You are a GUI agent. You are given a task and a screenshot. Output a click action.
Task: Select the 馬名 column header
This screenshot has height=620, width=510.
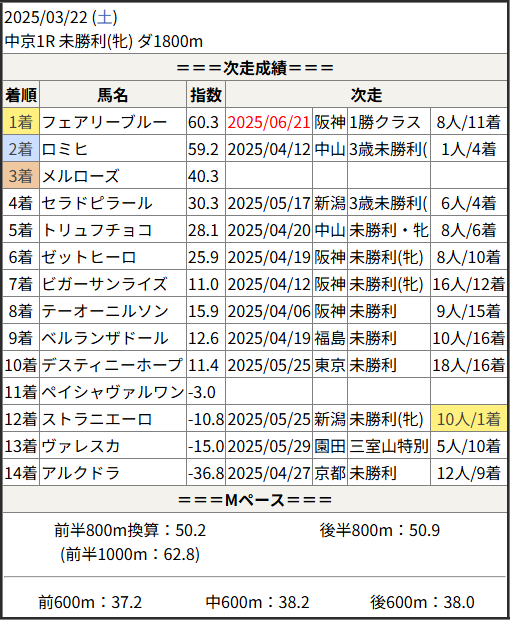[x=113, y=95]
